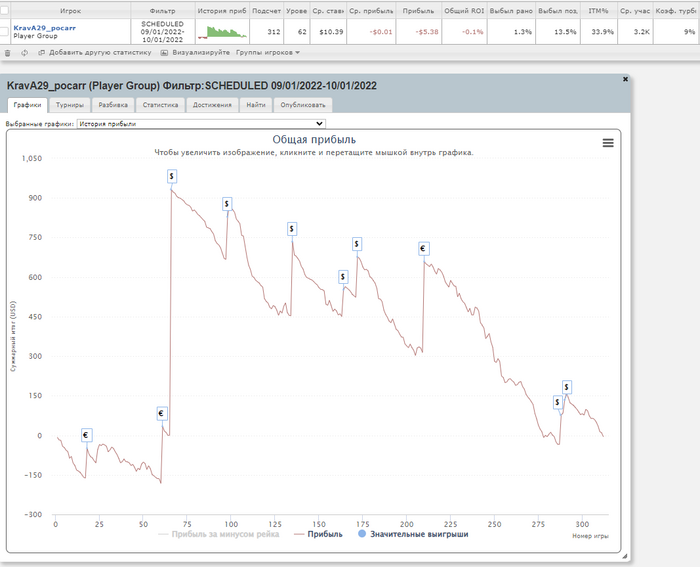Viewport: 700px width, 567px height.
Task: Tick the KravA29_pocarr row checkbox
Action: coord(4,31)
